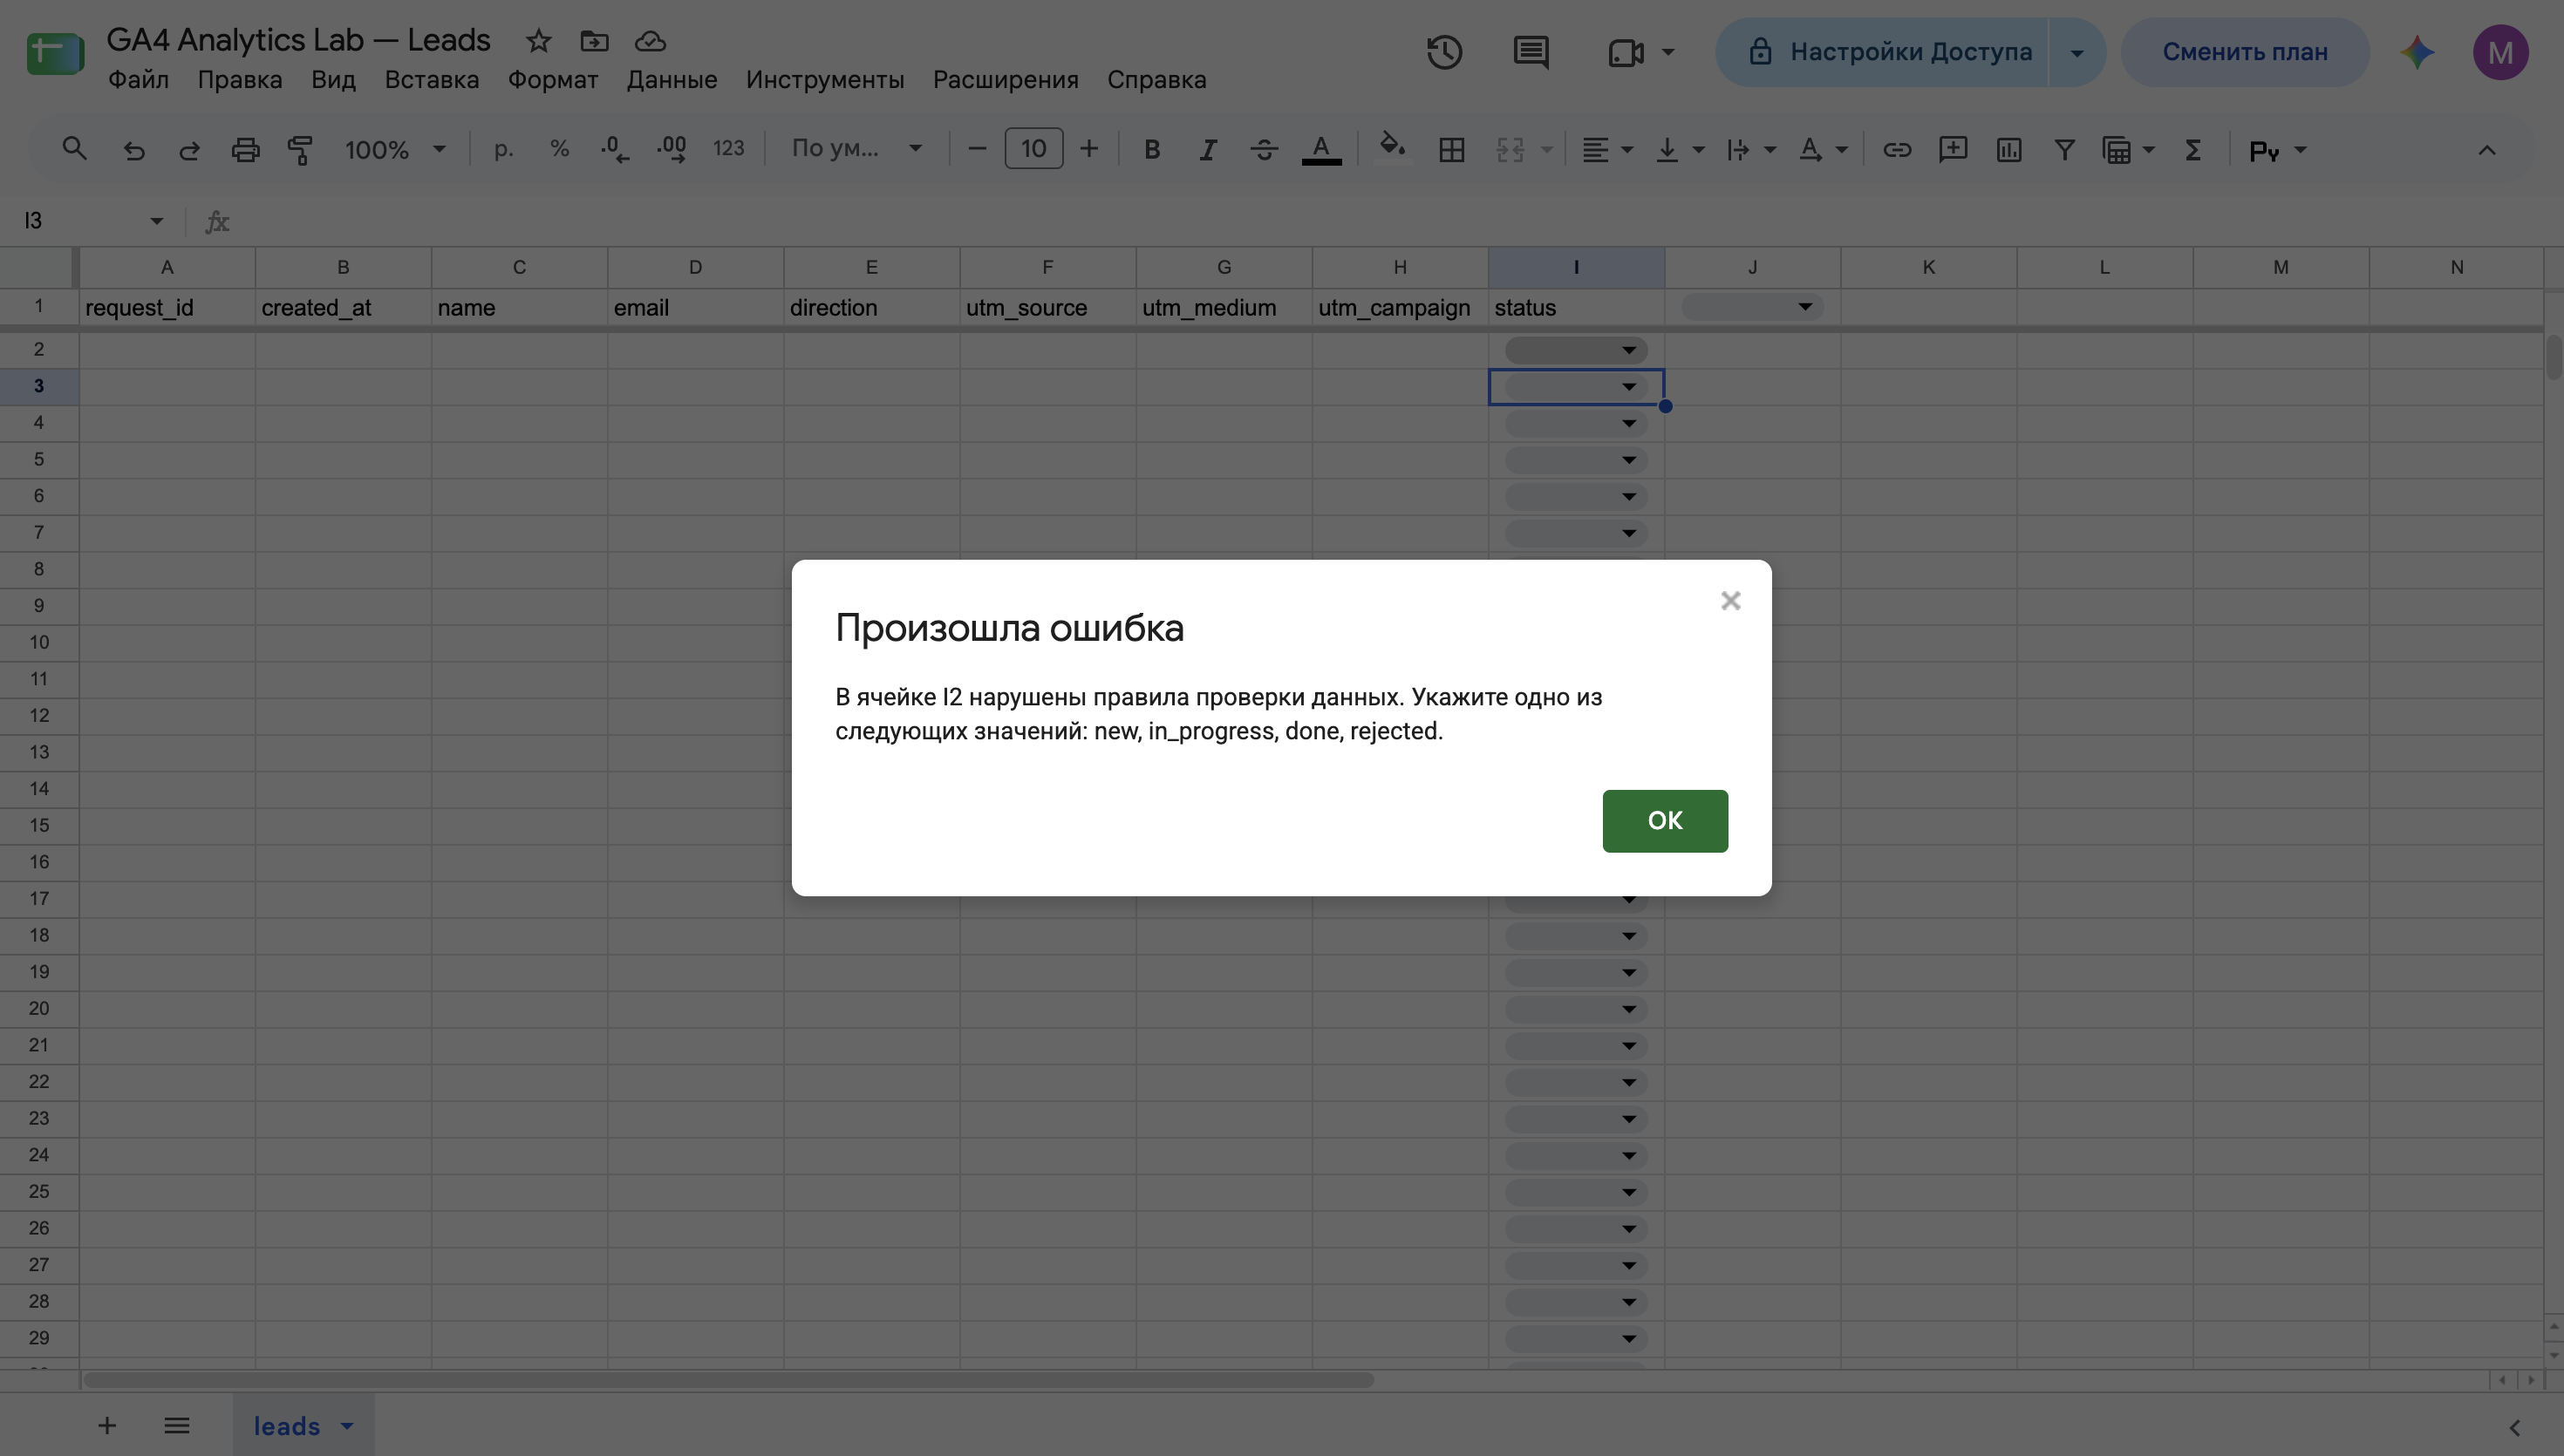The image size is (2564, 1456).
Task: Click the create filter funnel icon
Action: coord(2064,150)
